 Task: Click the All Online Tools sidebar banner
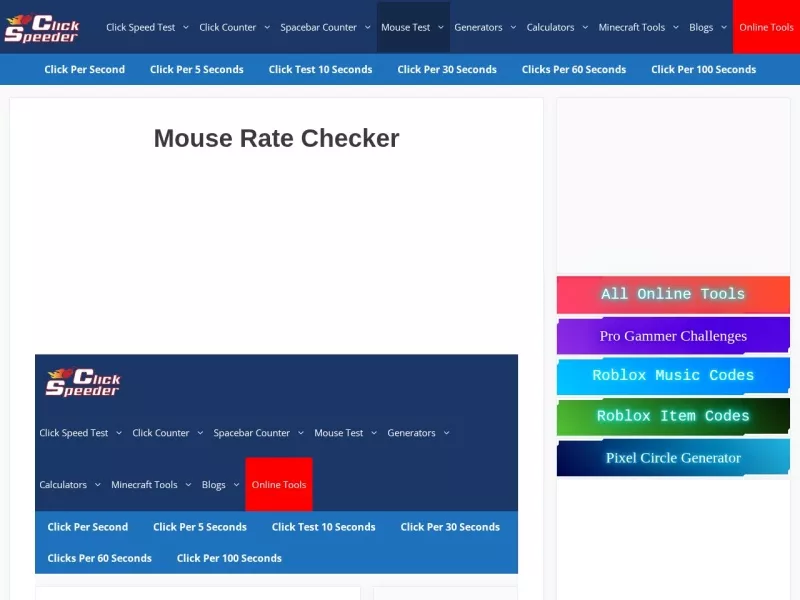click(673, 294)
